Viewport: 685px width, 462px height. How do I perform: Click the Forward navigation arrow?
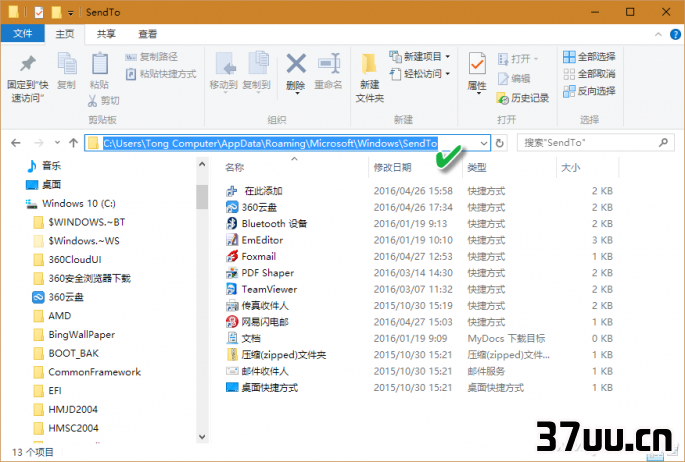39,143
